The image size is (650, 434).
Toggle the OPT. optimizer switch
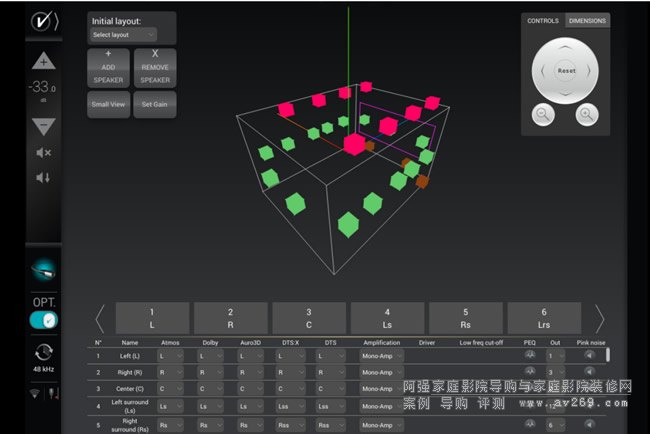click(43, 319)
